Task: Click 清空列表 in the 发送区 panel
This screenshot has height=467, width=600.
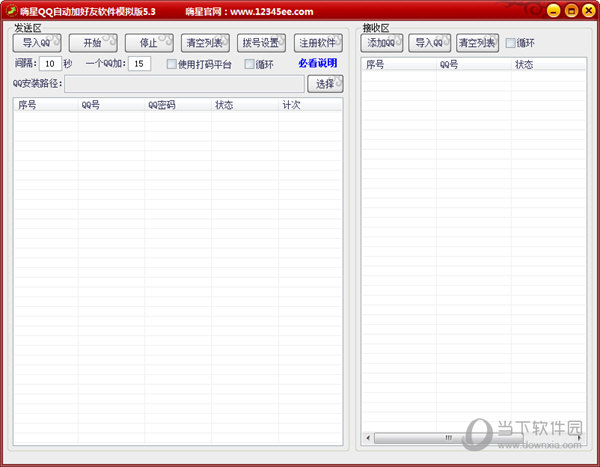Action: click(204, 43)
